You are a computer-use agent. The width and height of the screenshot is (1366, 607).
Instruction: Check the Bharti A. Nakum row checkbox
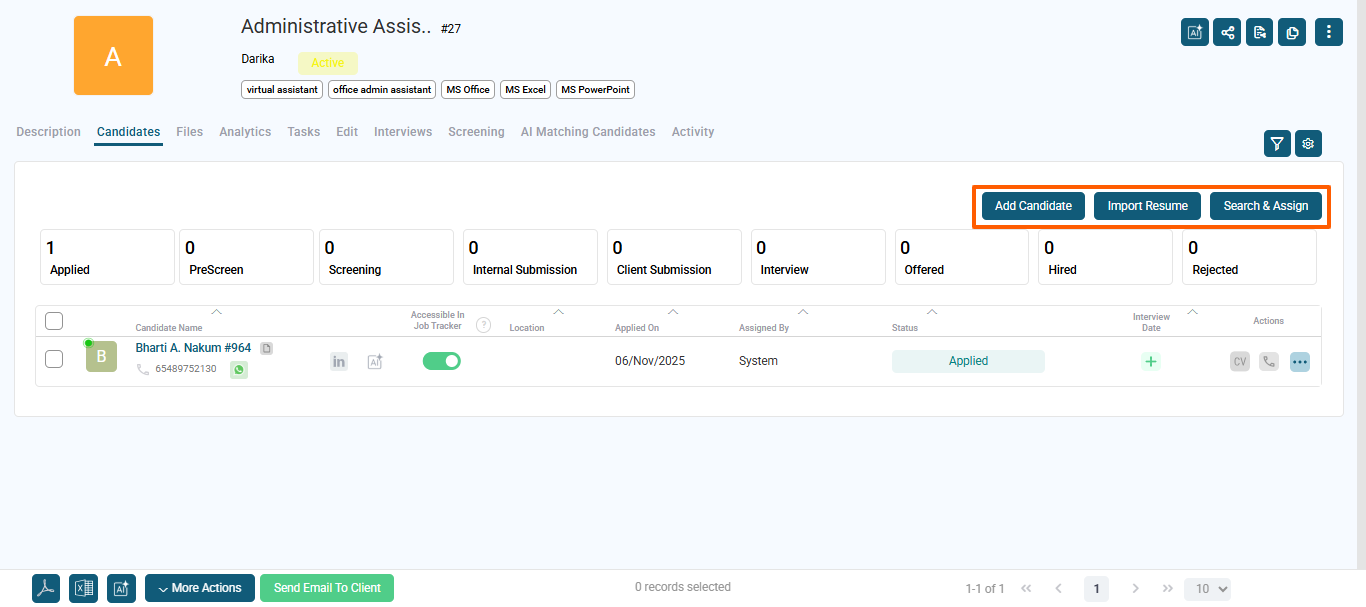pyautogui.click(x=54, y=359)
